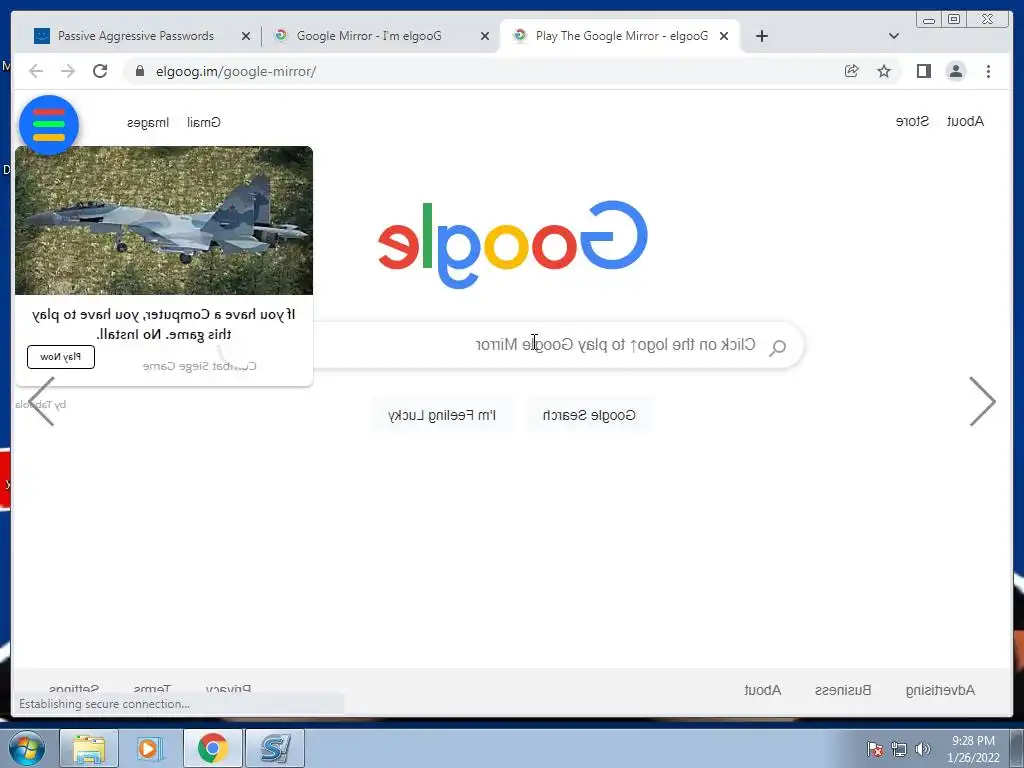Close the Google Mirror - I'm elgooG tab
The width and height of the screenshot is (1024, 768).
(x=485, y=36)
